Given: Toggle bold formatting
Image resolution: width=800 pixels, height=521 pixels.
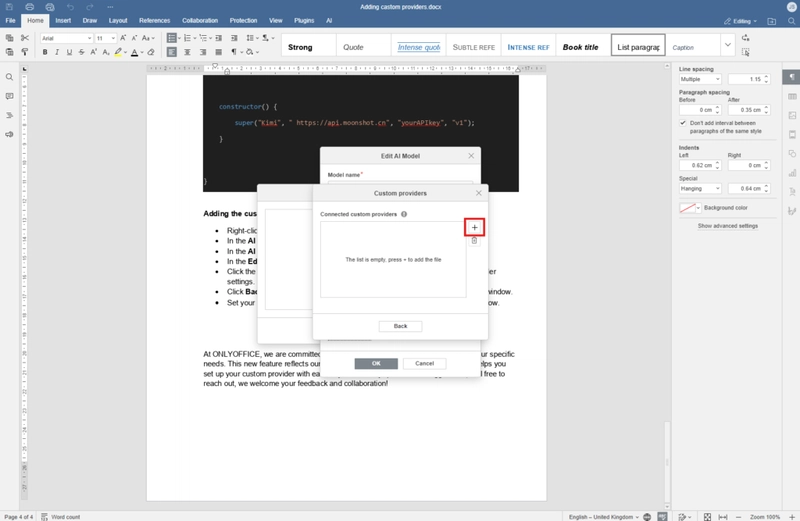Looking at the screenshot, I should 45,52.
